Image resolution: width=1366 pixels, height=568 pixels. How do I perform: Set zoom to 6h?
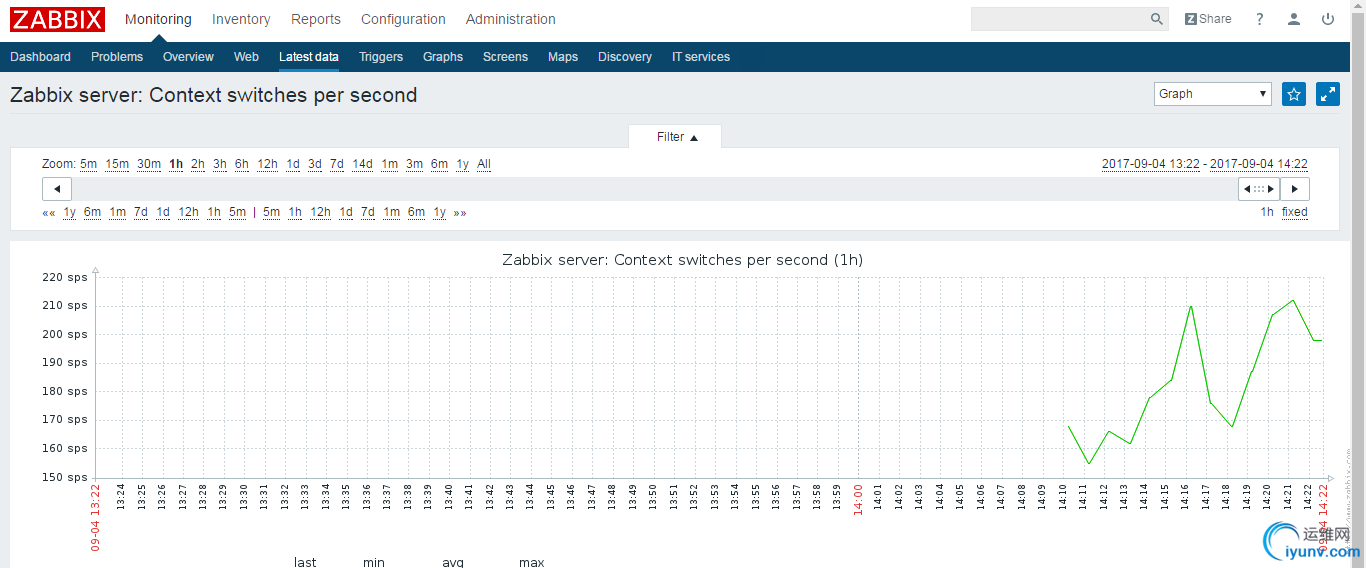pos(242,164)
